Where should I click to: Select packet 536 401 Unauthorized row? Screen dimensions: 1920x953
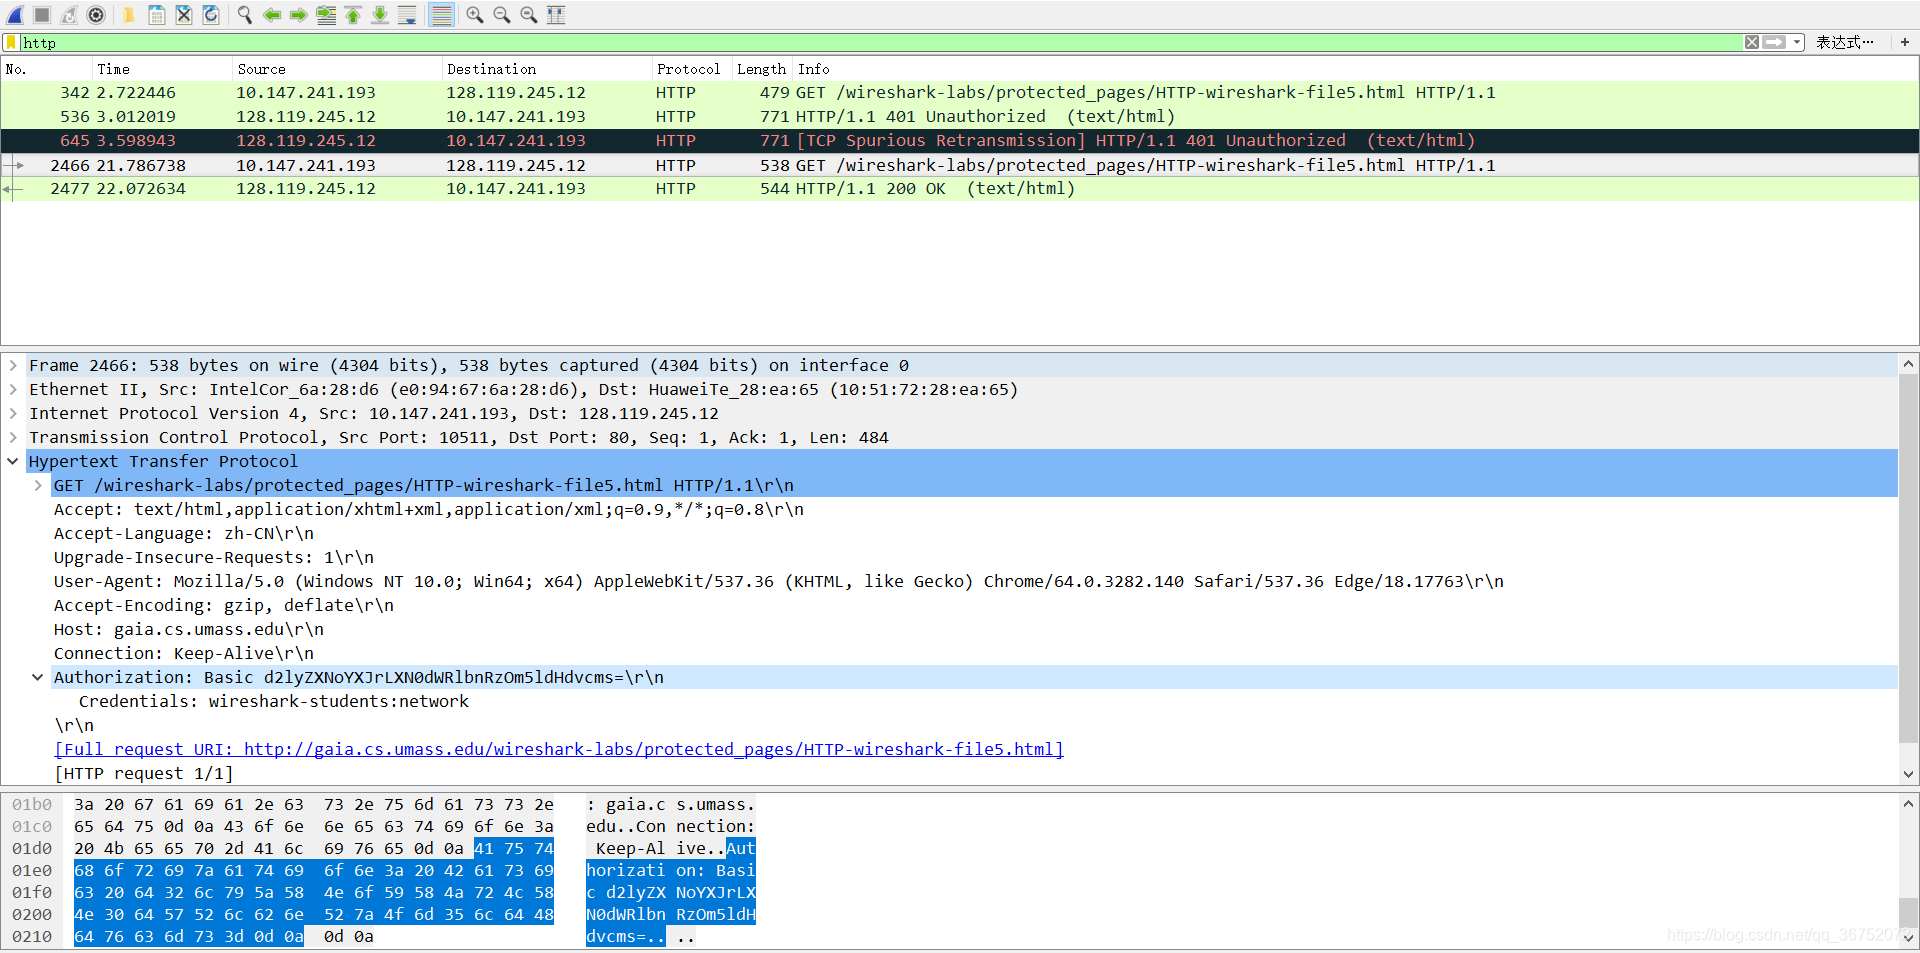pyautogui.click(x=960, y=117)
